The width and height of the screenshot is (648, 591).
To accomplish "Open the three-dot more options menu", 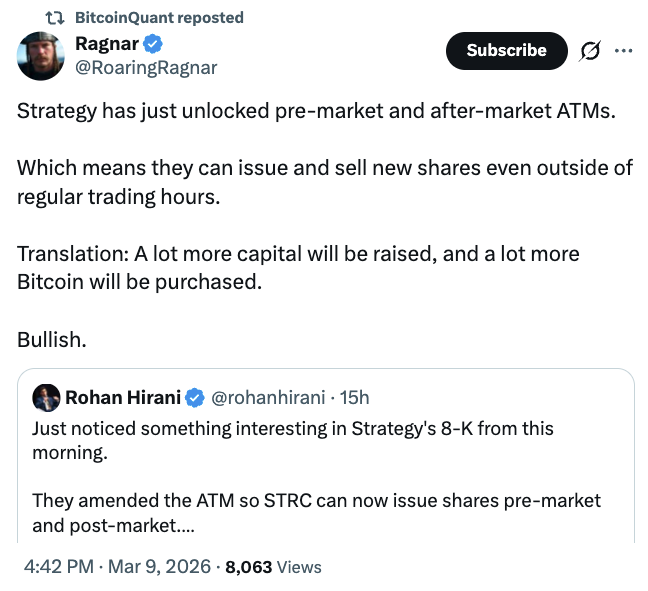I will click(x=623, y=50).
